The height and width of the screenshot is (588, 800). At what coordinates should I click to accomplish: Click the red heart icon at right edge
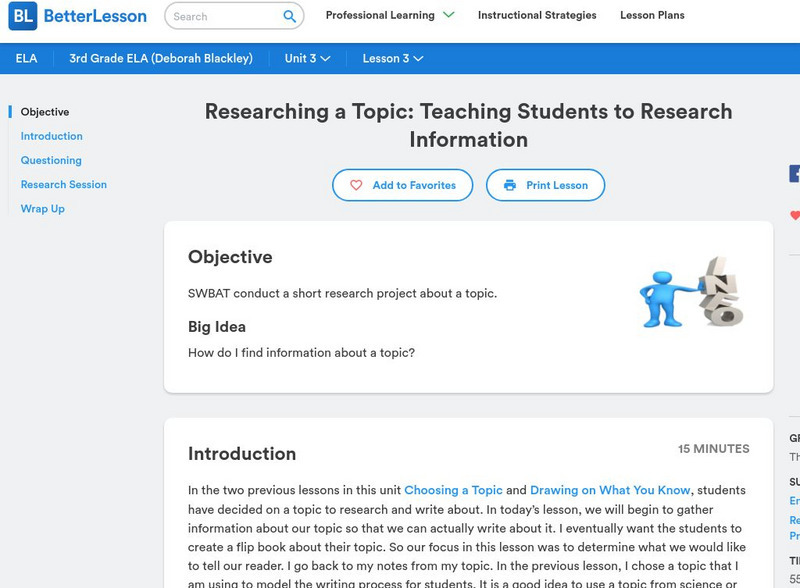point(795,215)
